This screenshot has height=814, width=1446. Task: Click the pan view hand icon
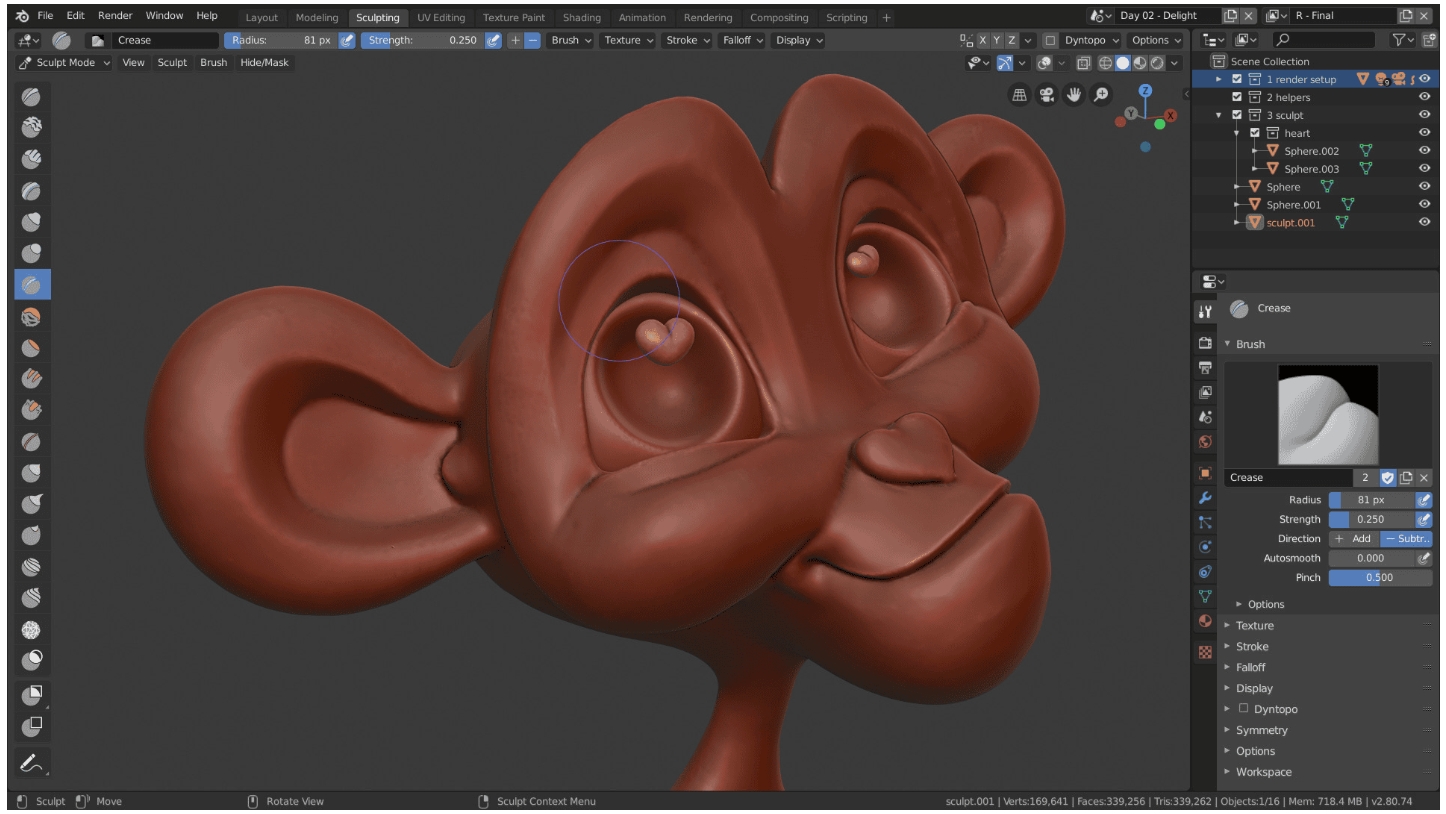(x=1075, y=95)
